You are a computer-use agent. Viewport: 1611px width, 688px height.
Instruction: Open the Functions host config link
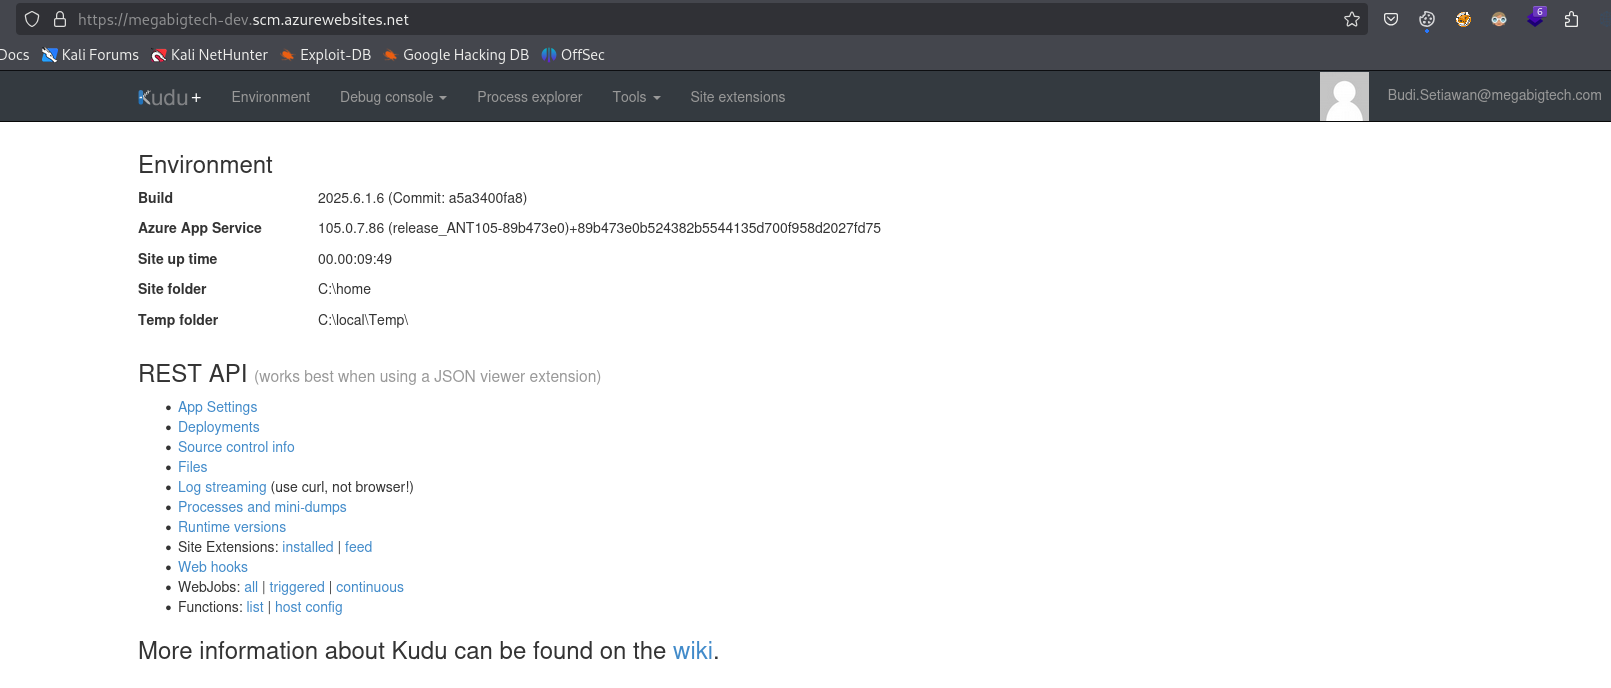click(308, 607)
